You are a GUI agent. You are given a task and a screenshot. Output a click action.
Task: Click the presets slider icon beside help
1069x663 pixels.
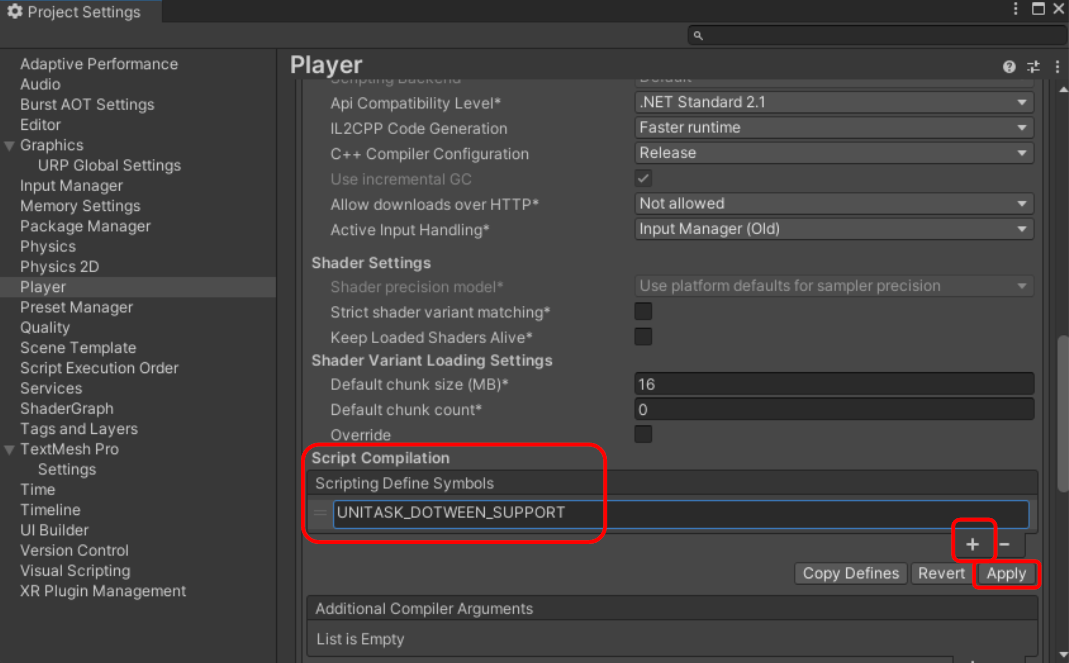coord(1033,66)
